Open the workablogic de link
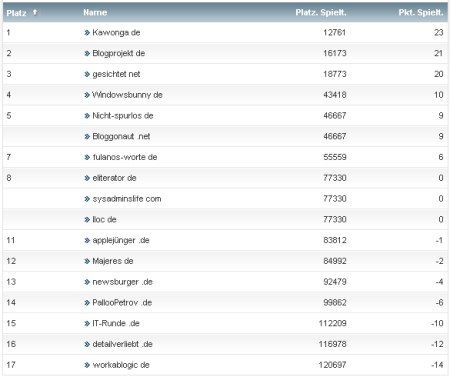 (x=121, y=365)
